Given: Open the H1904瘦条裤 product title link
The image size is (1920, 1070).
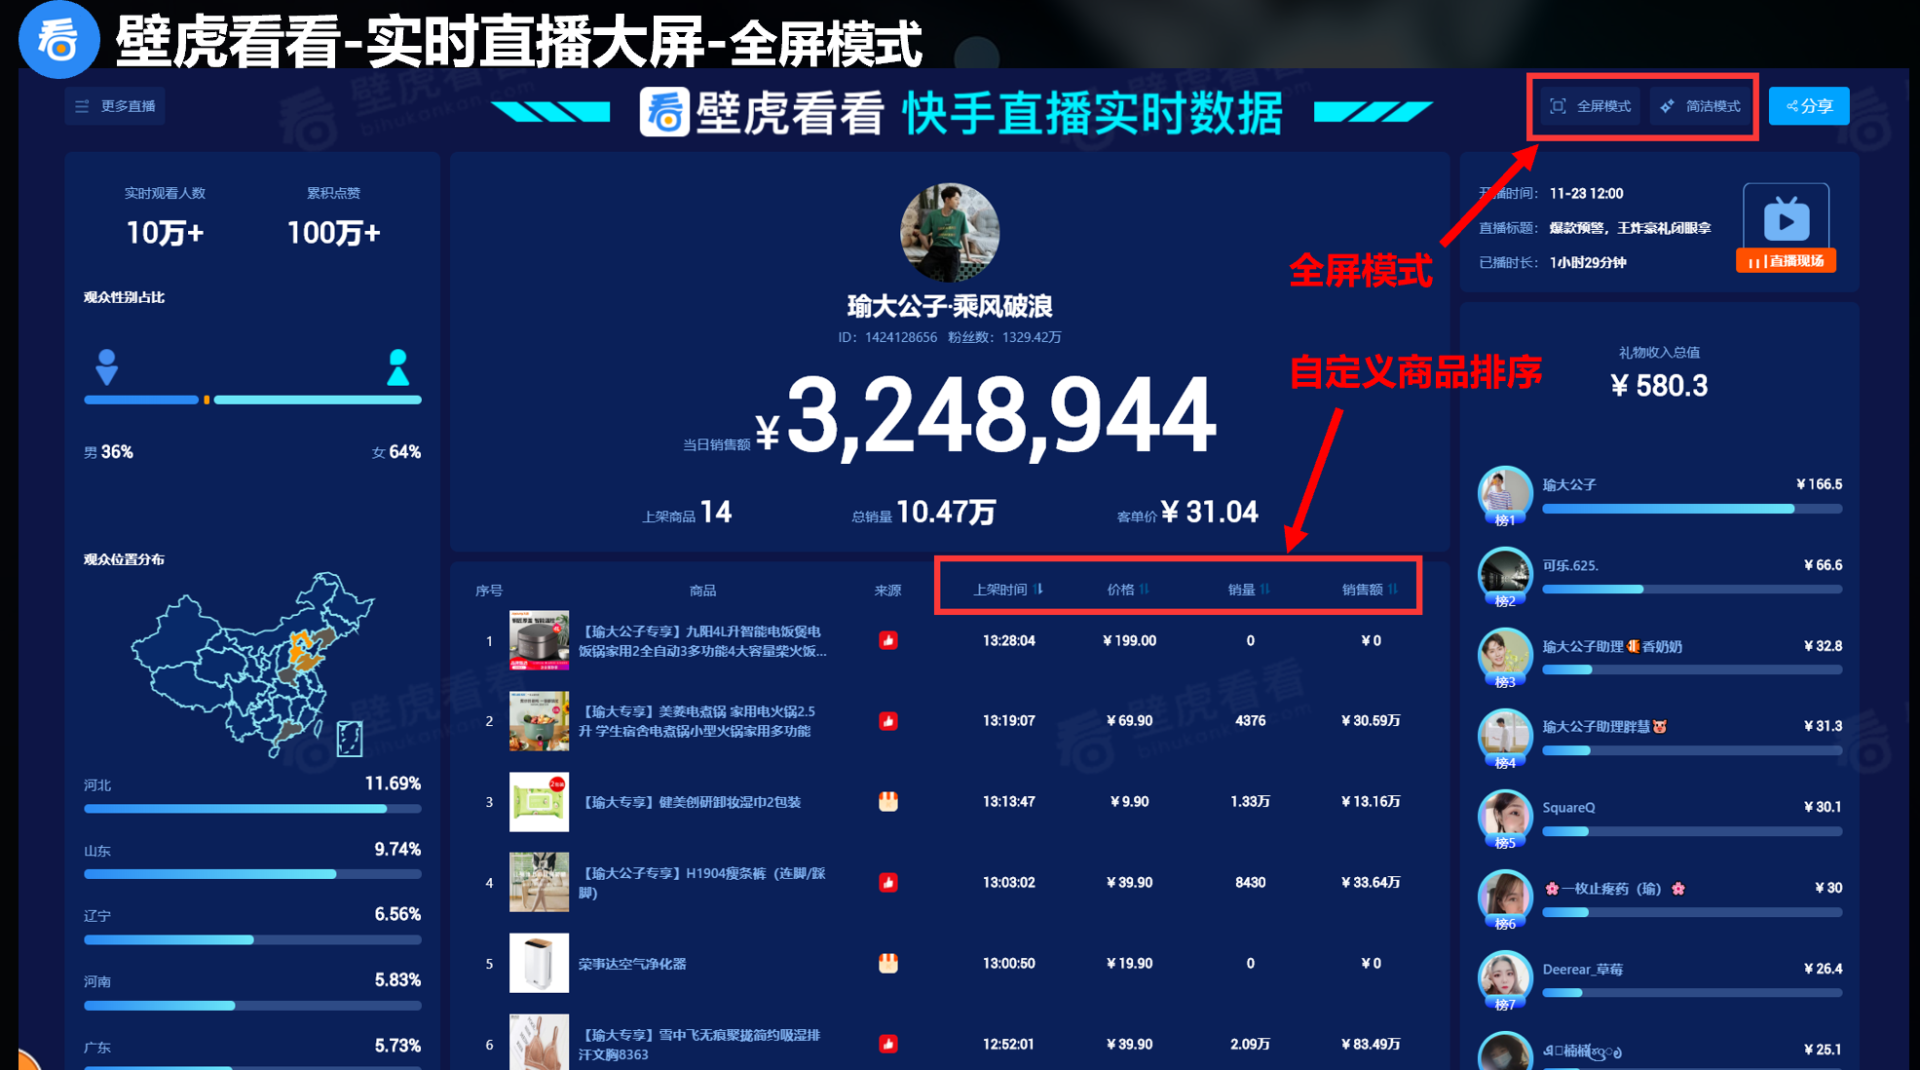Looking at the screenshot, I should [702, 882].
